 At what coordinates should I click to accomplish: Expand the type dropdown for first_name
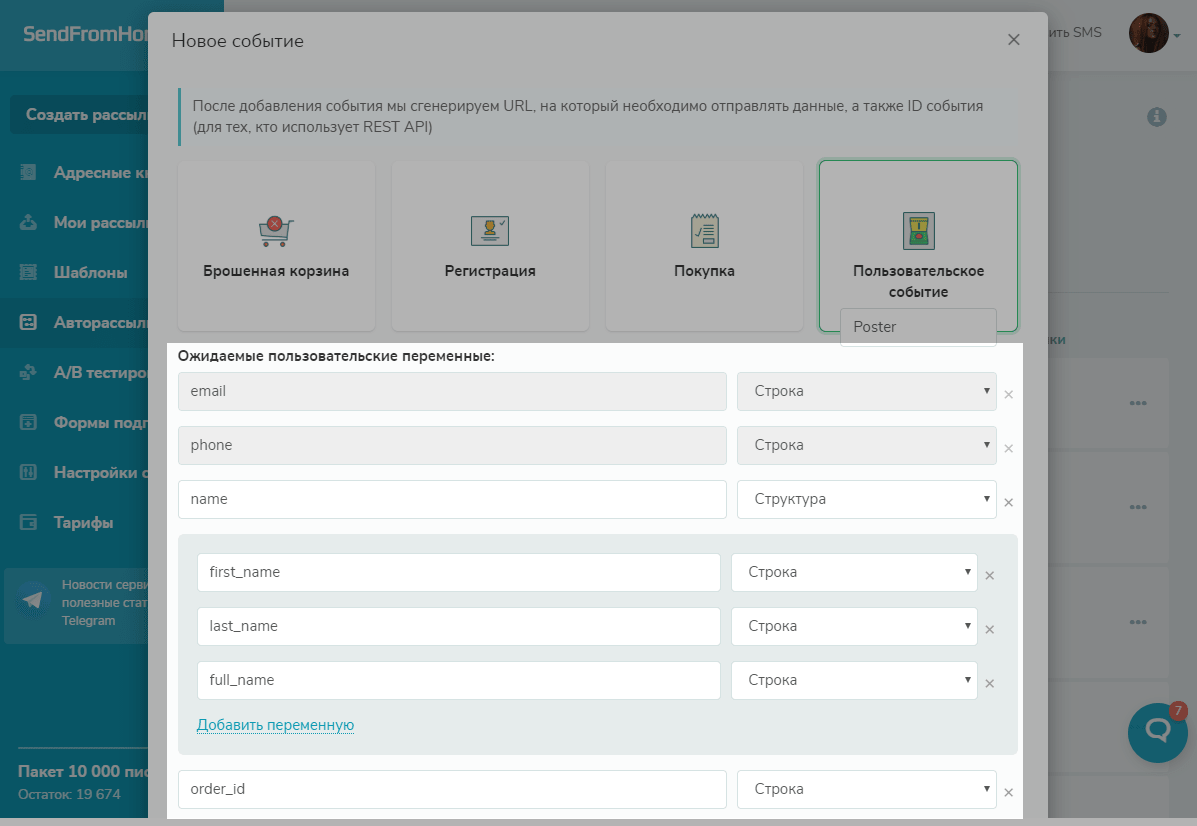point(854,573)
